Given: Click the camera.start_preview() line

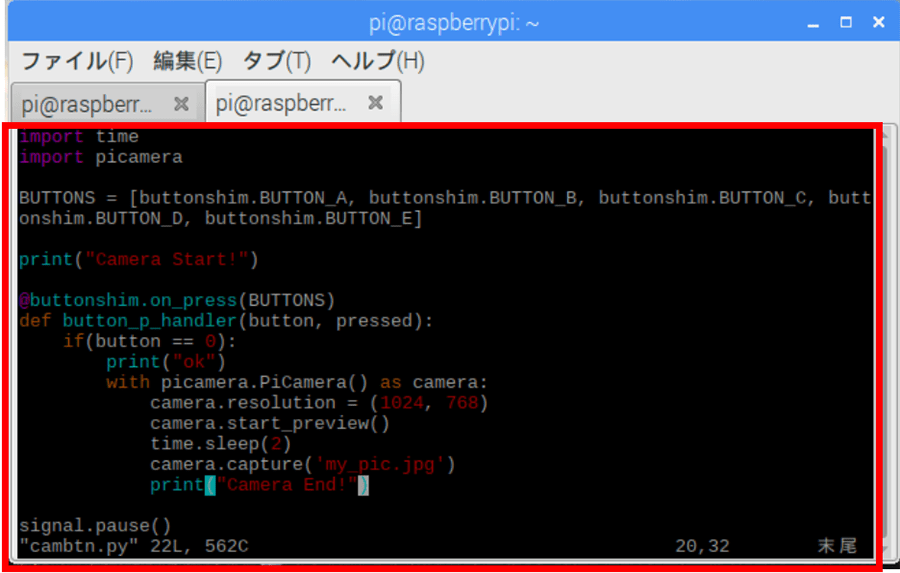Looking at the screenshot, I should (270, 424).
